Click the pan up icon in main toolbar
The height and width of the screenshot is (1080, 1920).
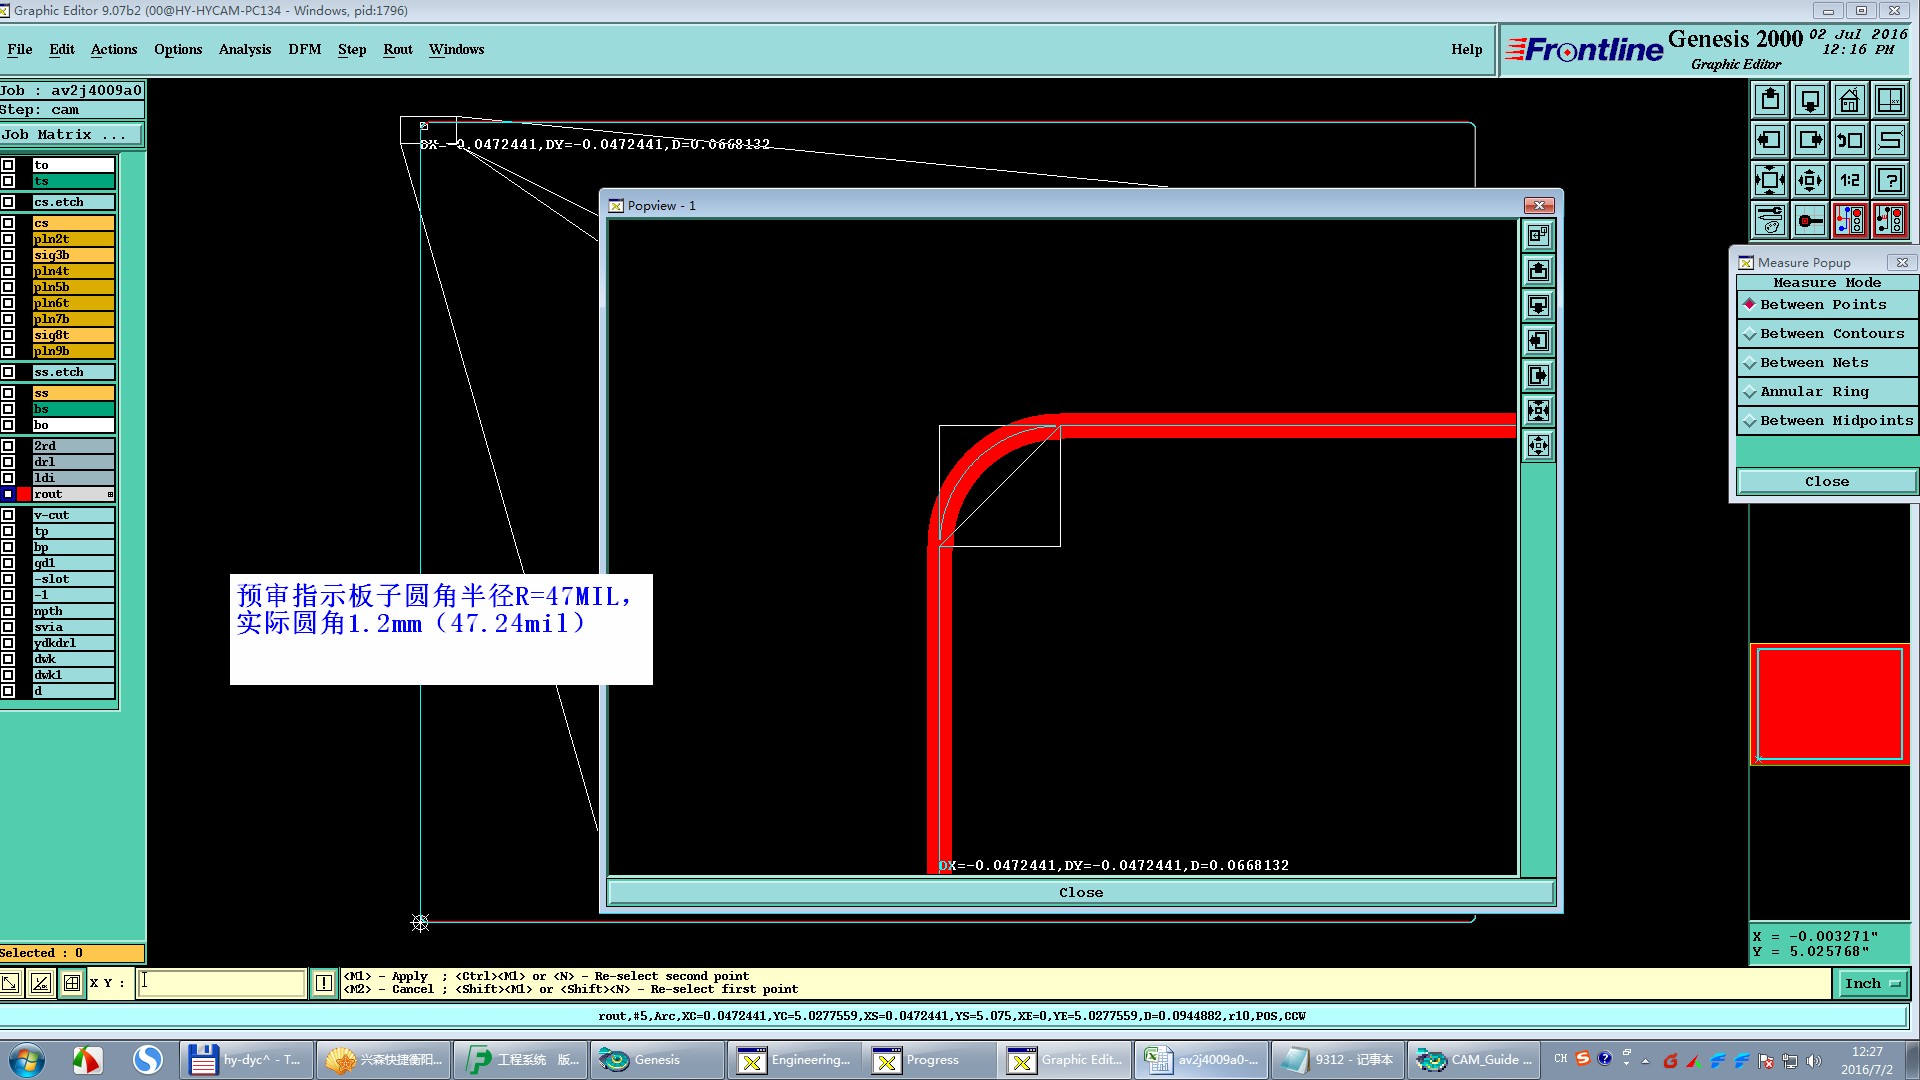click(1770, 100)
